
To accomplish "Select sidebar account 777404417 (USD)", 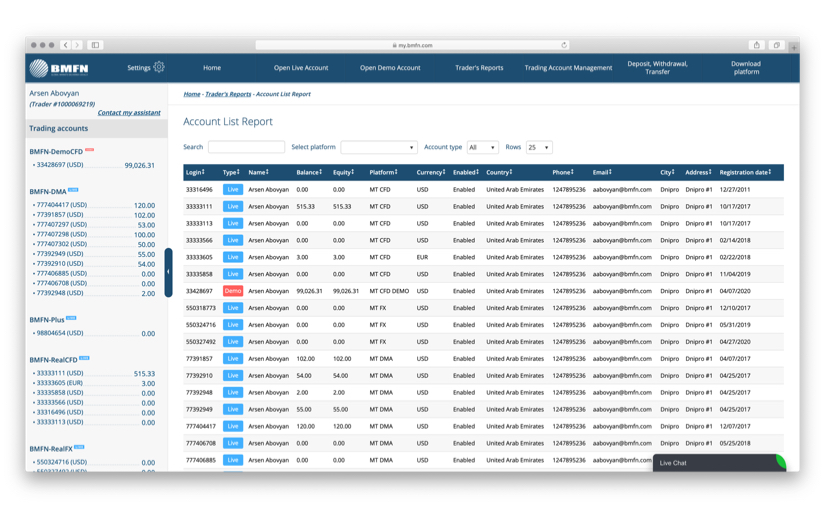I will tap(62, 205).
